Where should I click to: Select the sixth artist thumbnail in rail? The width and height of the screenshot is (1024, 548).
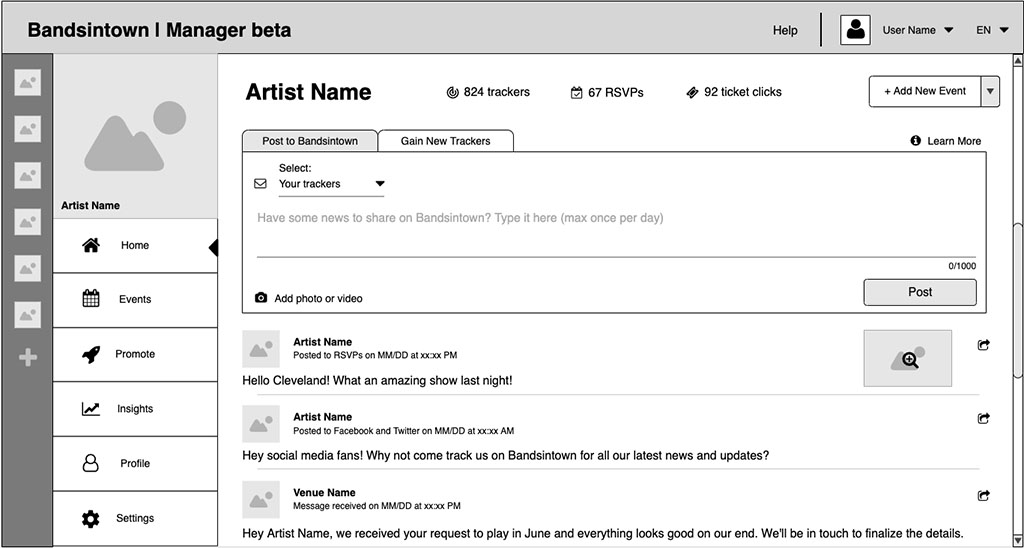pos(27,315)
